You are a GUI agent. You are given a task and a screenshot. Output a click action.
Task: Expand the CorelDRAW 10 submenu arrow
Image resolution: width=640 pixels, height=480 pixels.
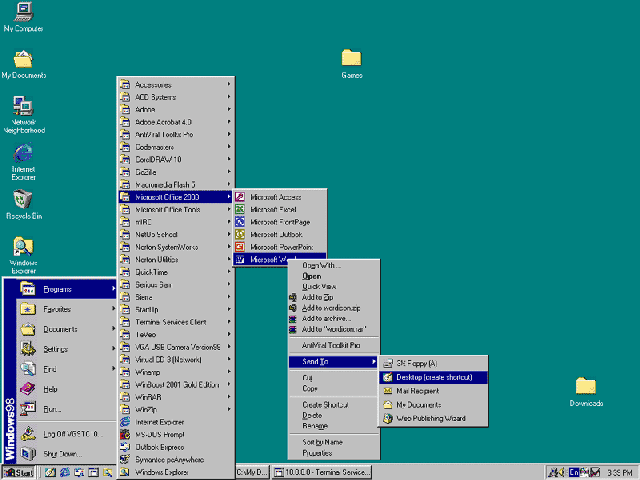tap(229, 159)
